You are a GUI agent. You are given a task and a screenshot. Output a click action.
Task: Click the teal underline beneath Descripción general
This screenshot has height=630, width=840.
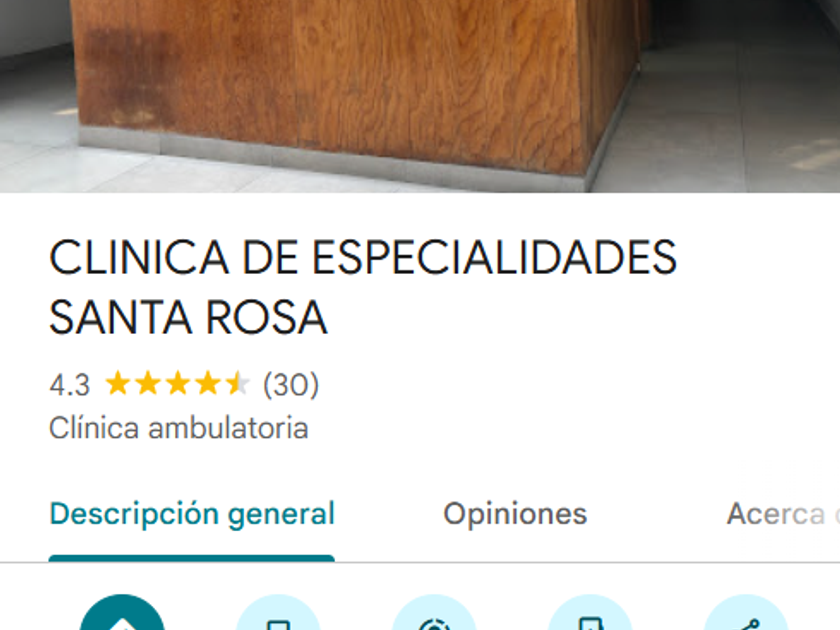192,558
